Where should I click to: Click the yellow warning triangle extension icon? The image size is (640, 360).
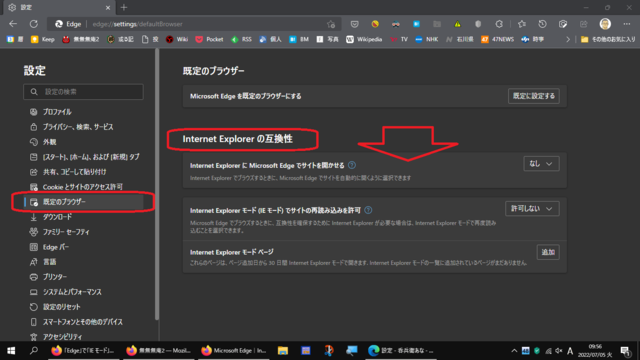pyautogui.click(x=458, y=24)
